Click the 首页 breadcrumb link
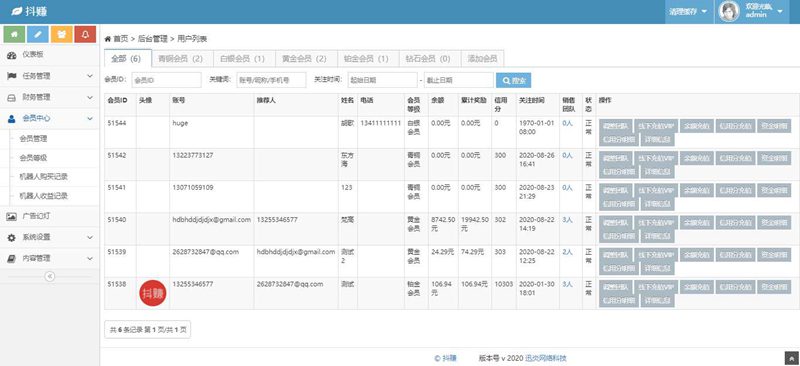The width and height of the screenshot is (800, 366). tap(121, 39)
